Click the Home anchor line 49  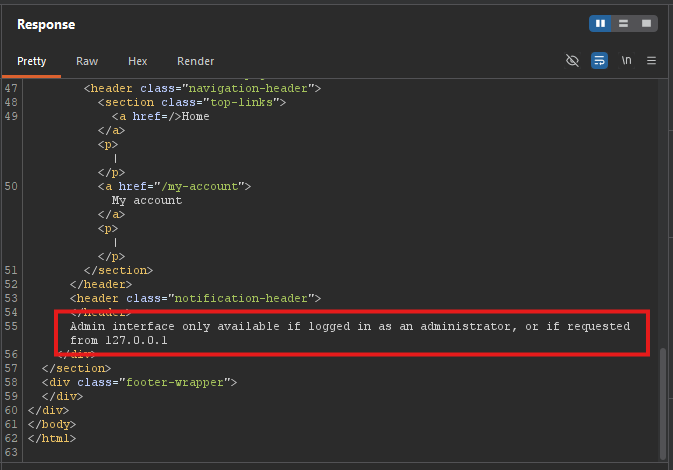coord(161,117)
